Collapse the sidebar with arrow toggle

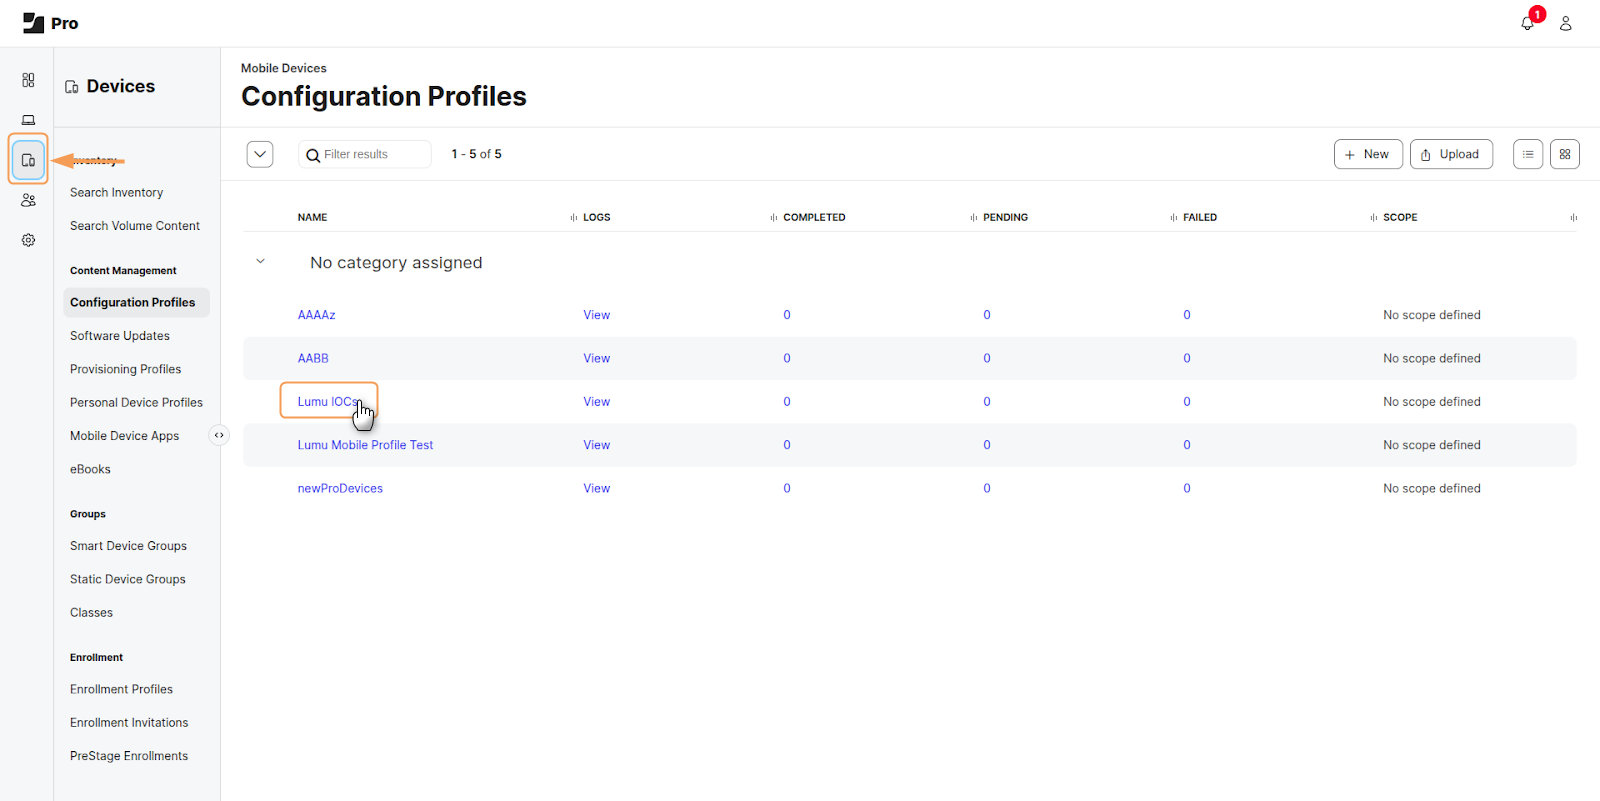pos(219,435)
